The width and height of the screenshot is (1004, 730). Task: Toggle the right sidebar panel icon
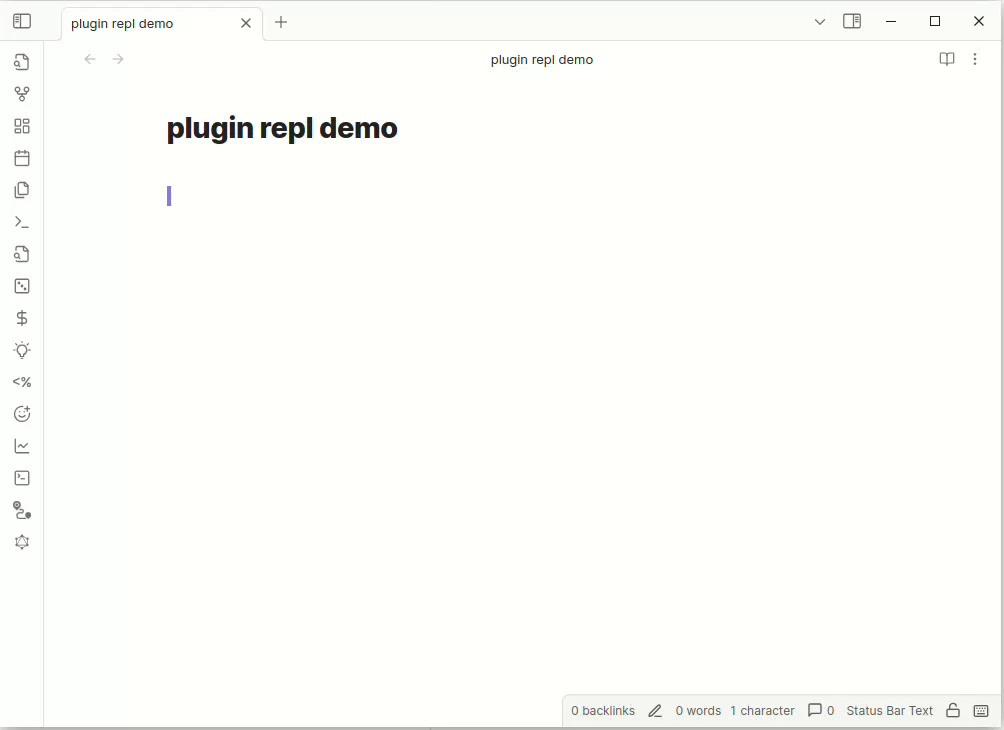click(852, 21)
